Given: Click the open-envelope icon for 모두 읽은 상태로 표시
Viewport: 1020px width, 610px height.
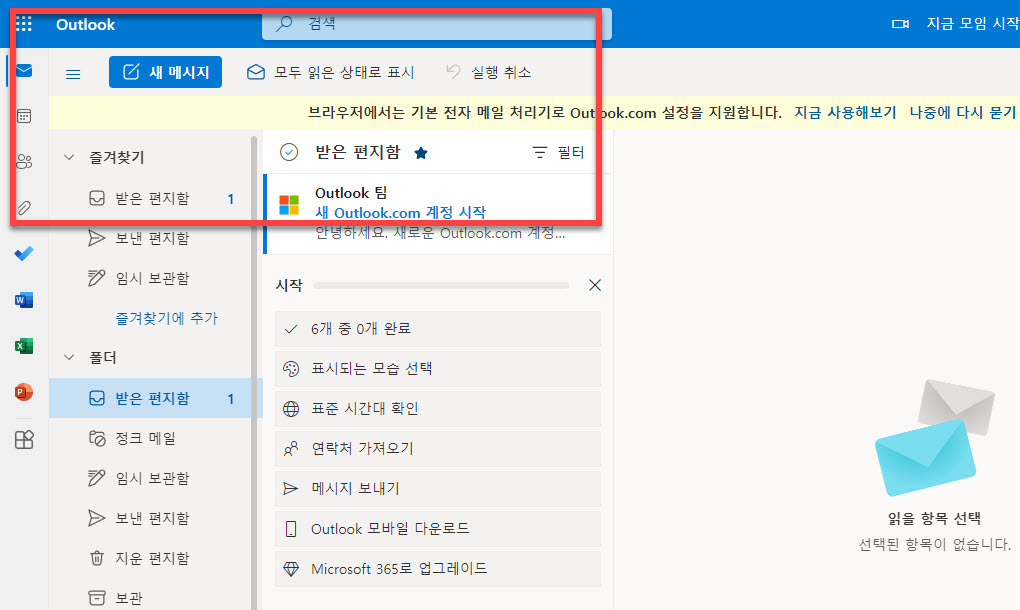Looking at the screenshot, I should (x=256, y=72).
